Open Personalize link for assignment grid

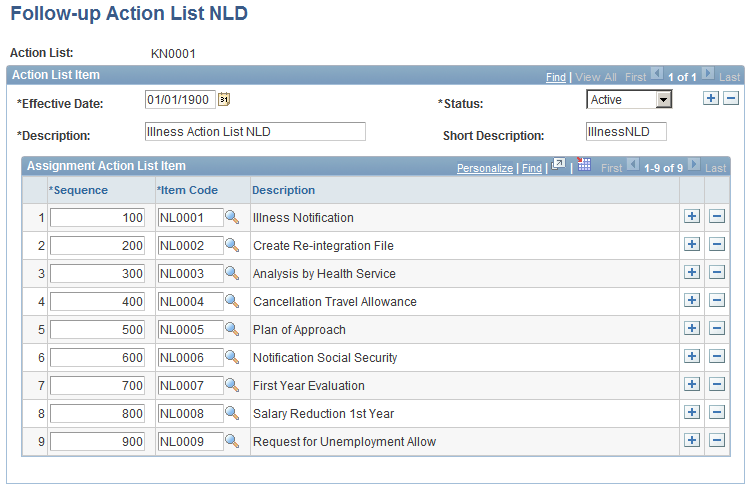[x=485, y=168]
